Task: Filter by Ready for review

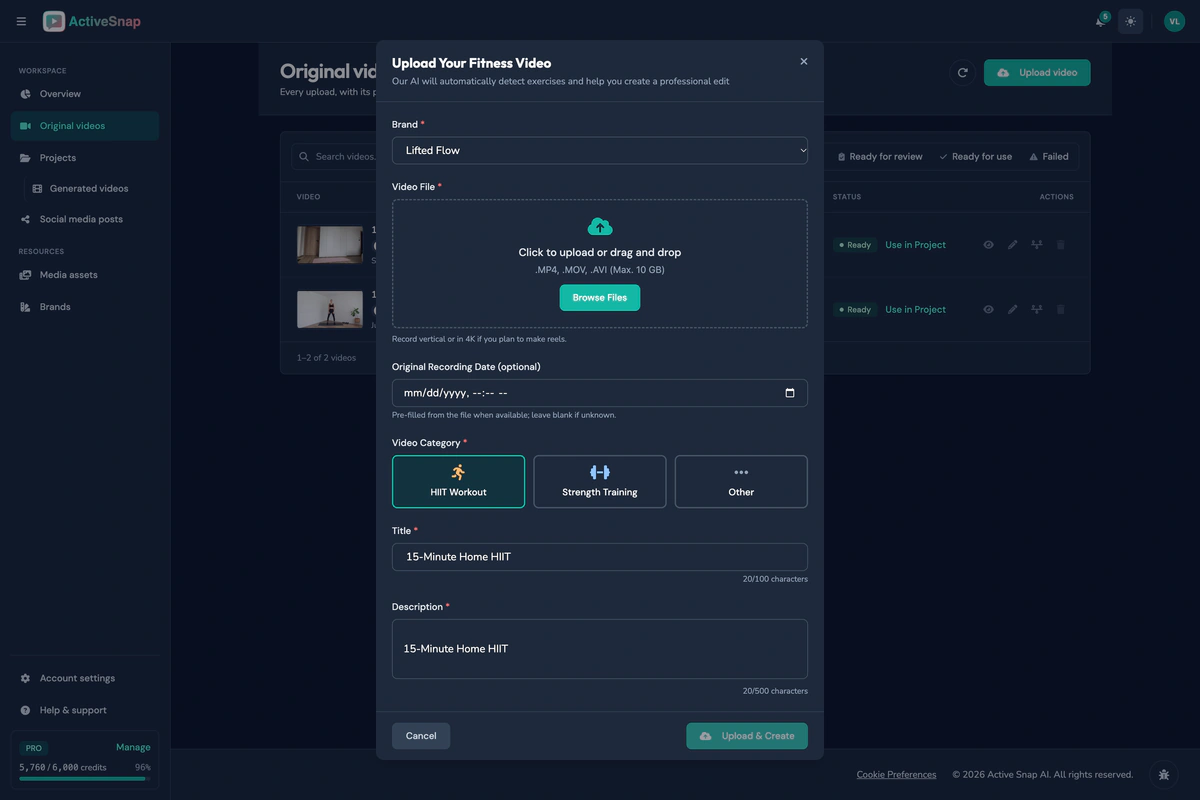Action: pyautogui.click(x=880, y=157)
